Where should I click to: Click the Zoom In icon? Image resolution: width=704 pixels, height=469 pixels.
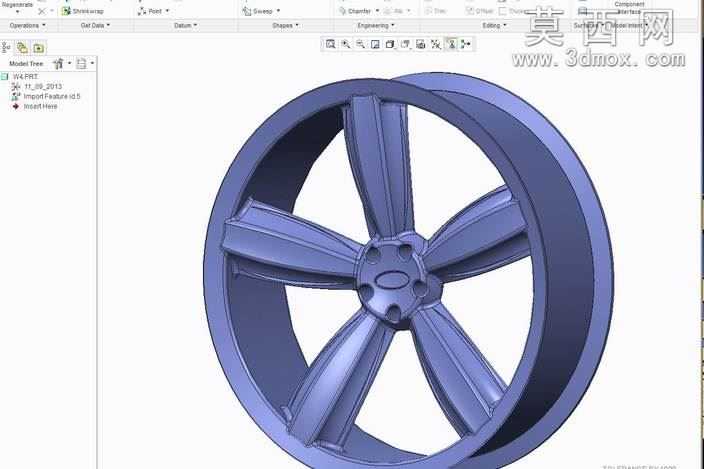[x=346, y=44]
